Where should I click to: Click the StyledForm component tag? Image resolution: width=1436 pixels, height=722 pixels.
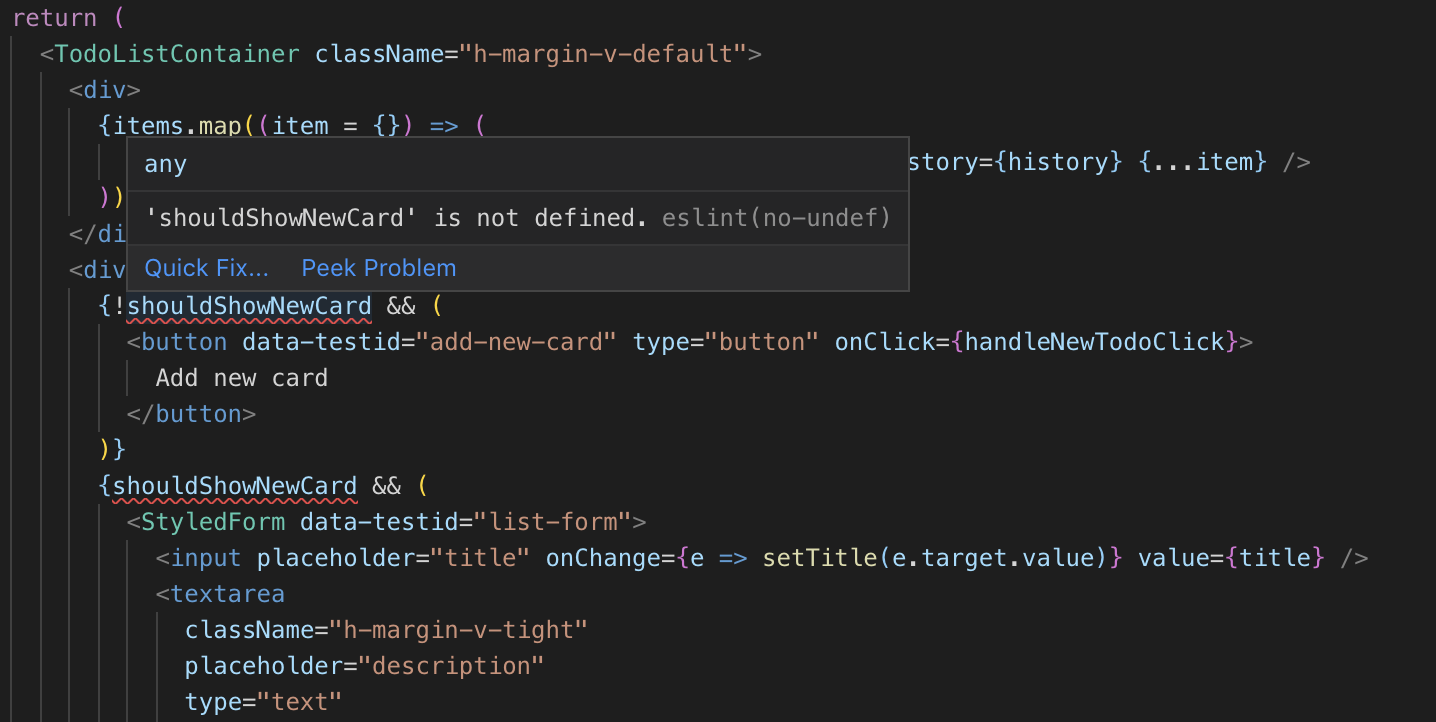pyautogui.click(x=213, y=522)
